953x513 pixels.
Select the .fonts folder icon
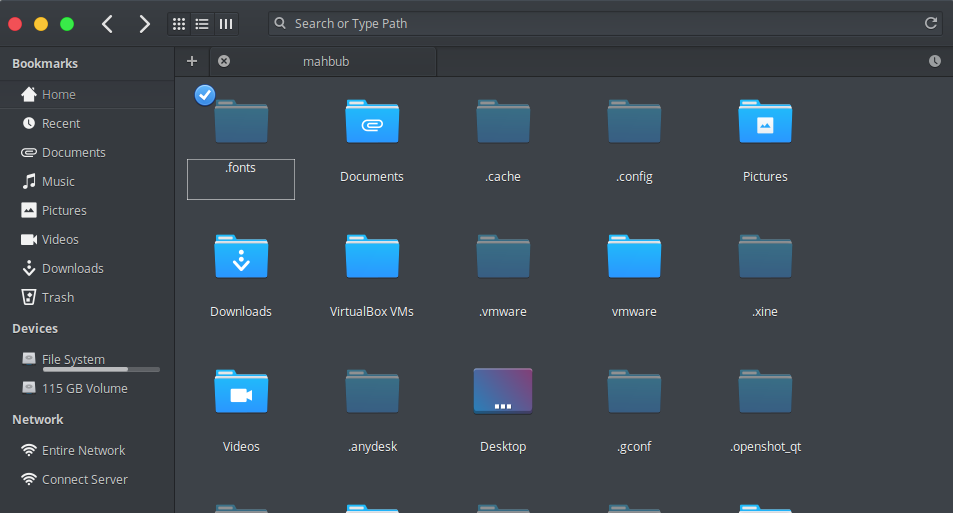241,122
